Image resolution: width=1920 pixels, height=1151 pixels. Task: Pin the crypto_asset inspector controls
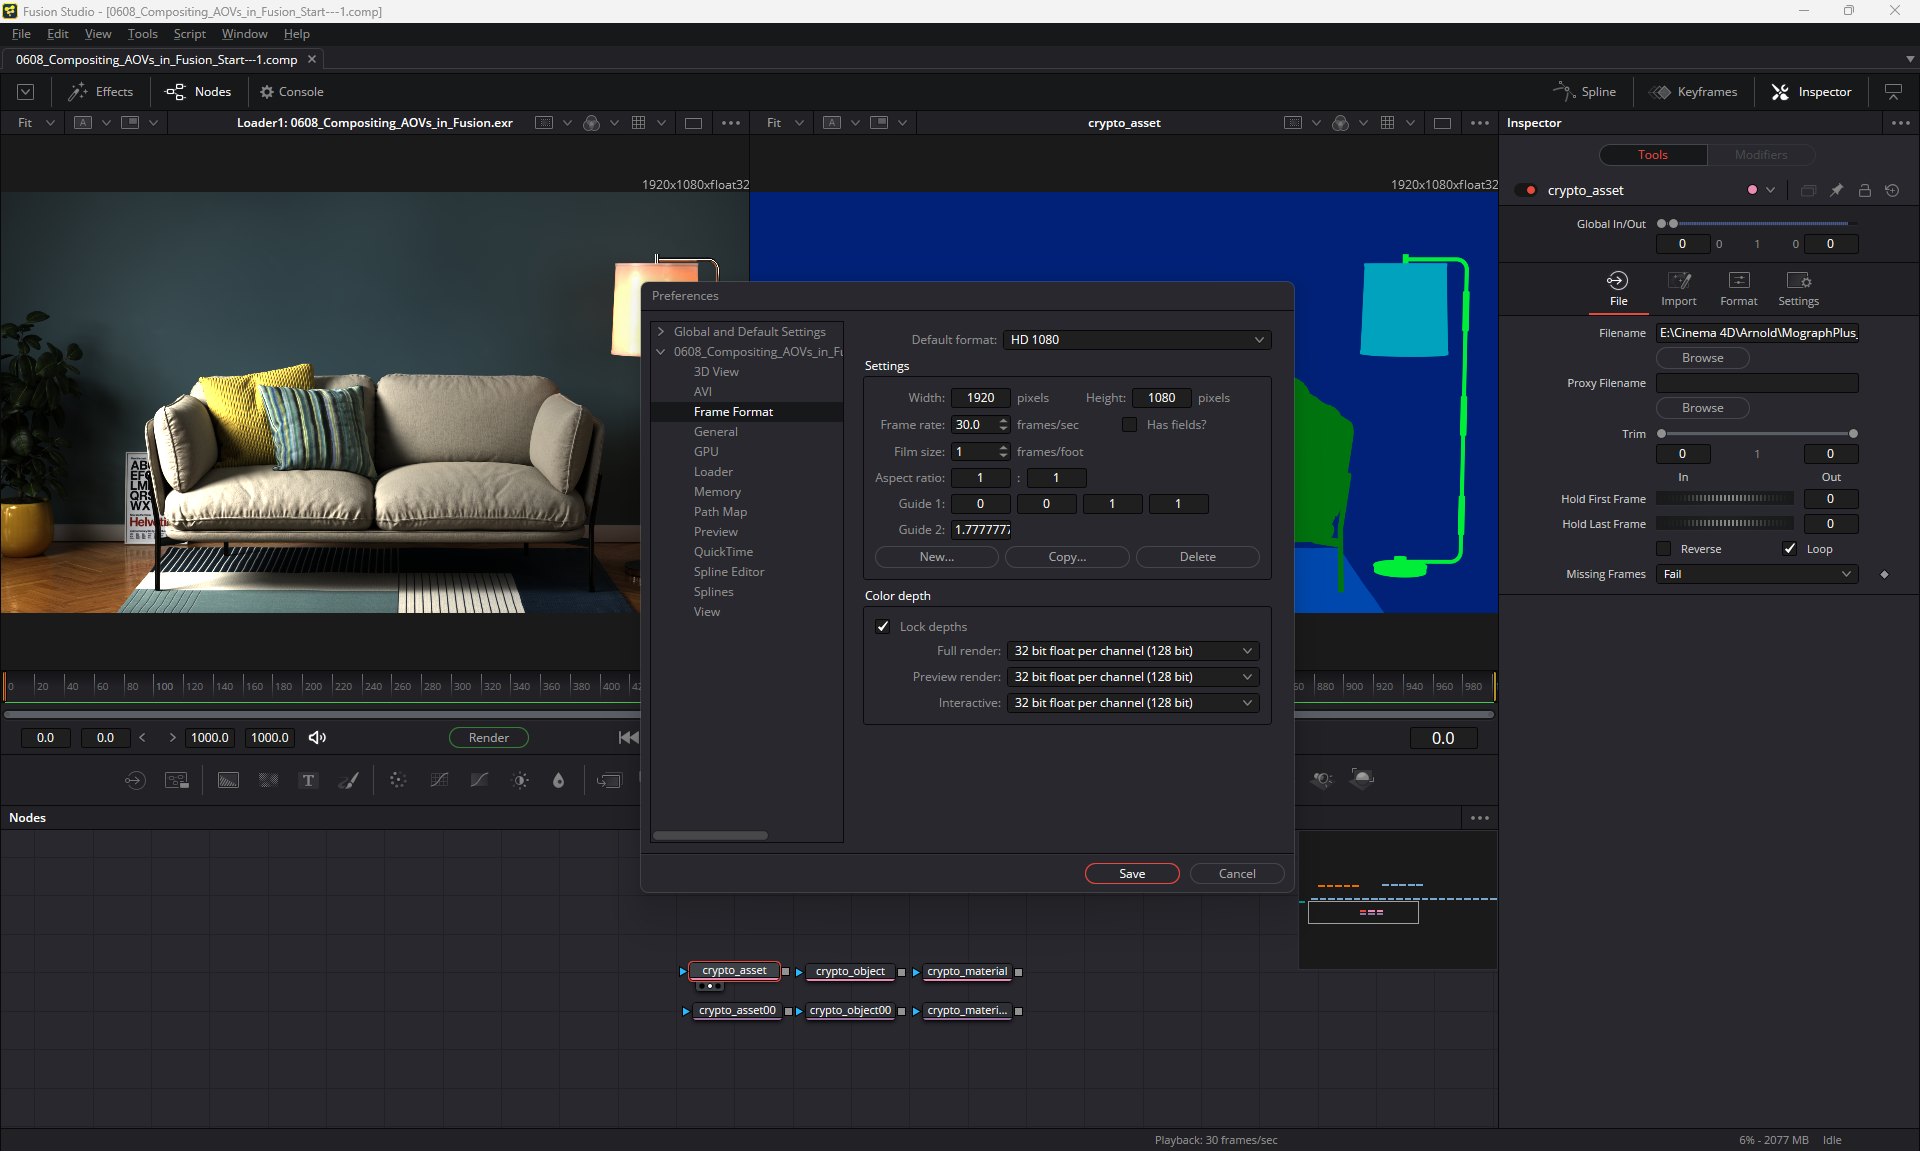[x=1836, y=190]
